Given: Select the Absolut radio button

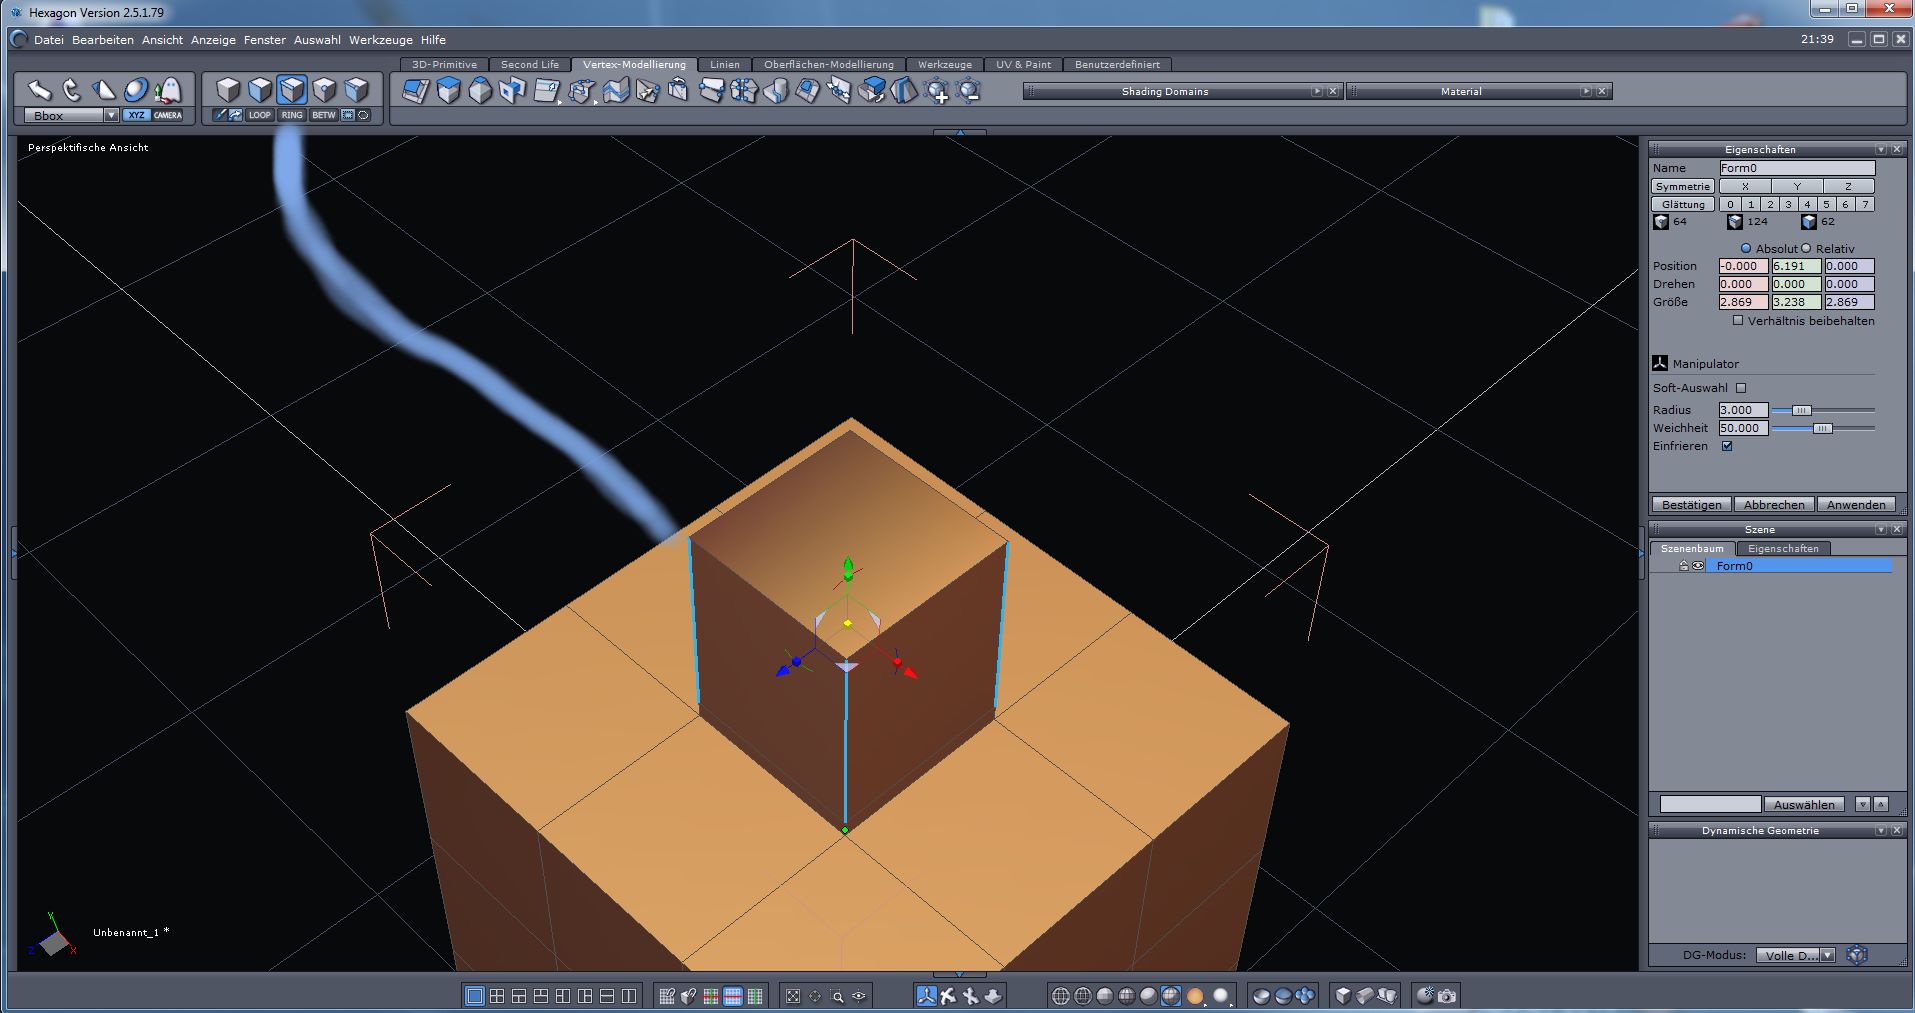Looking at the screenshot, I should (x=1746, y=248).
